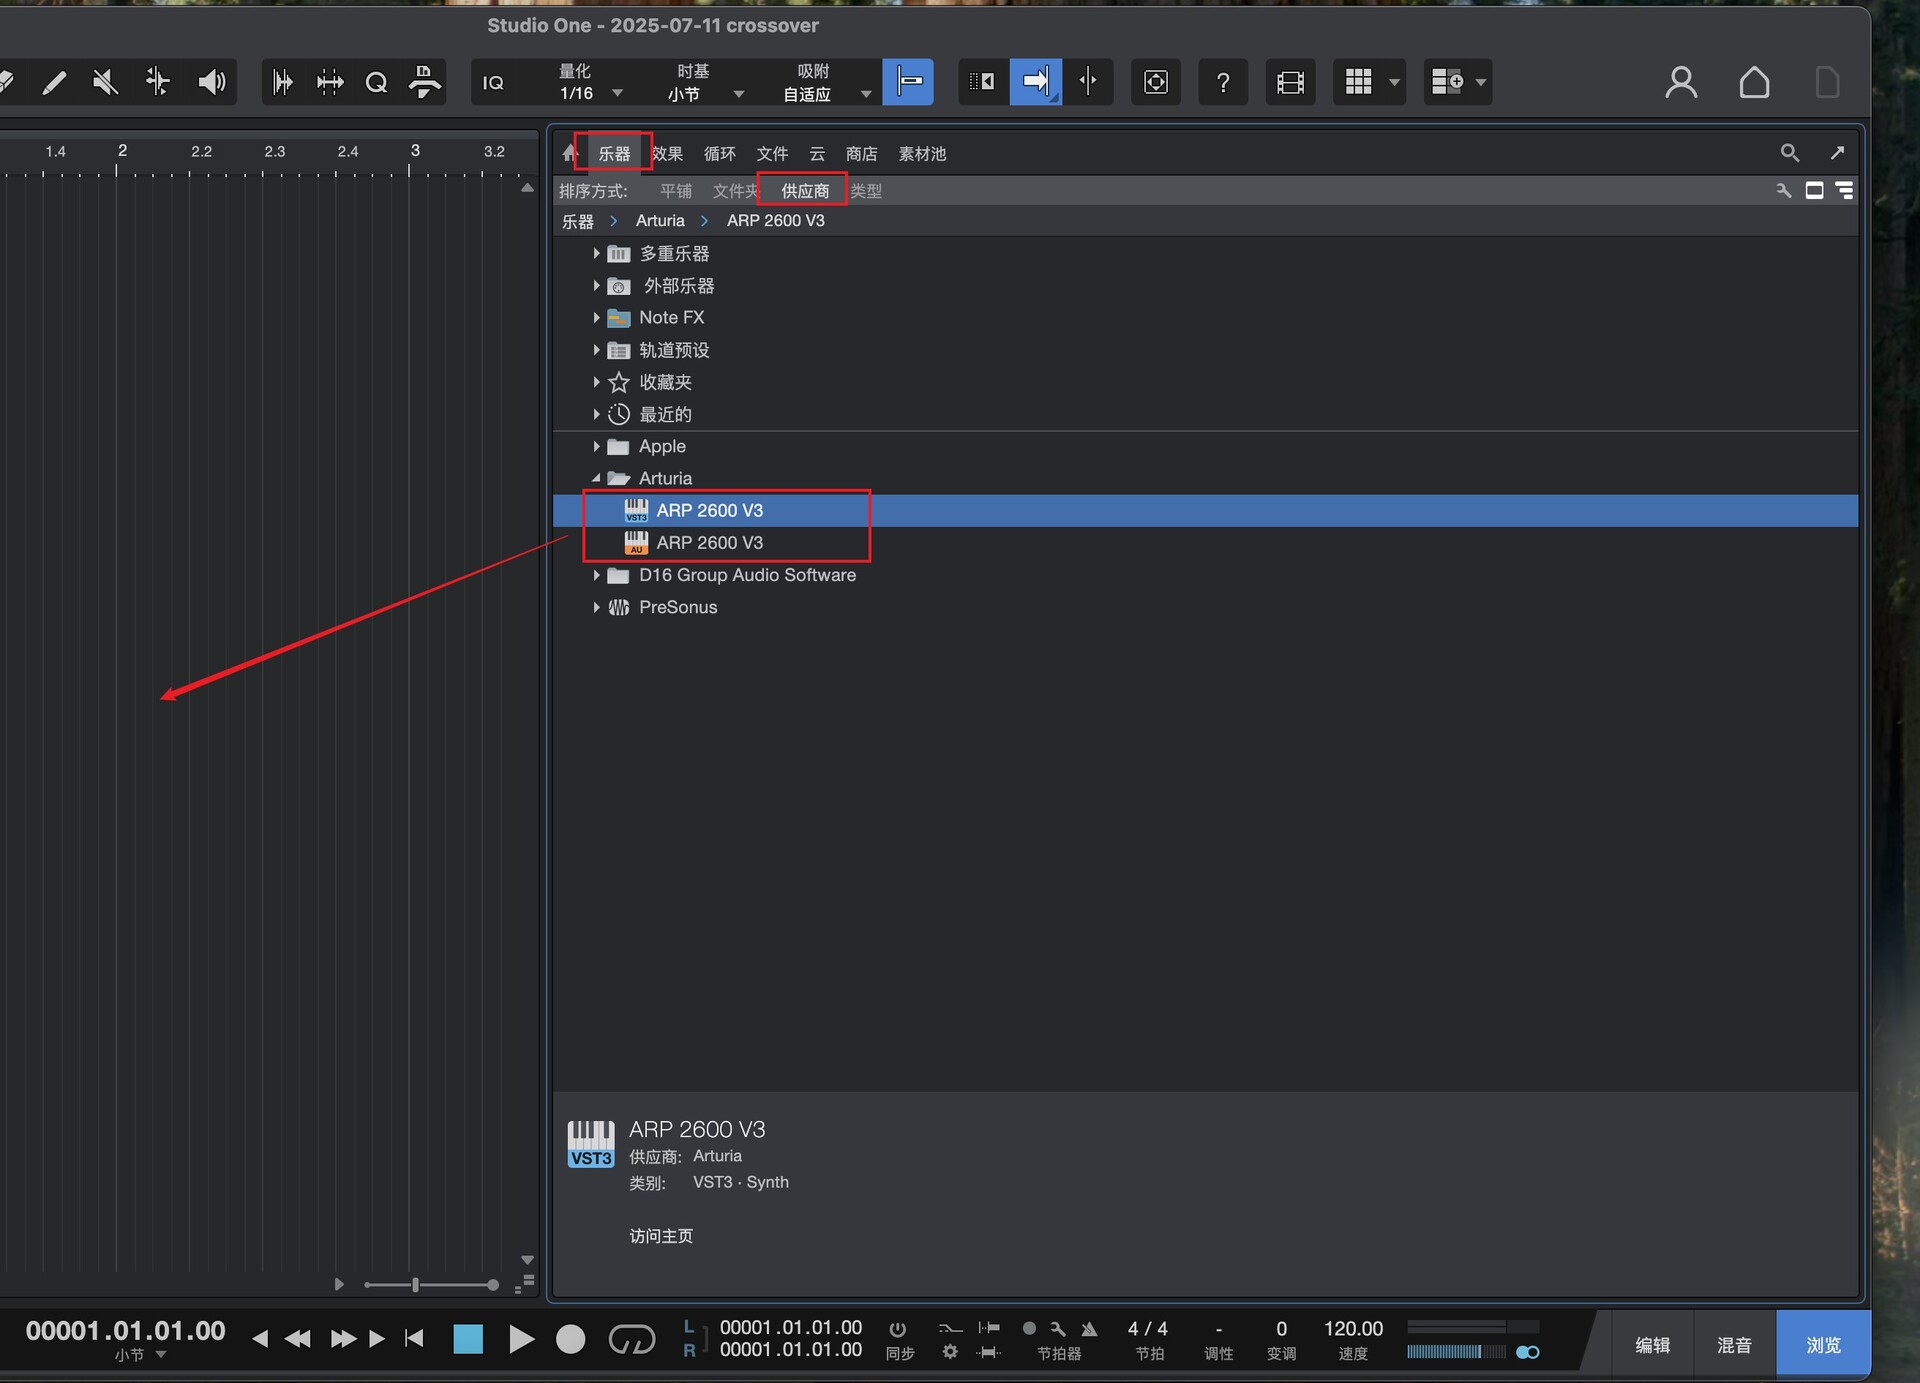Switch to the 循环 tab
Screen dimensions: 1920x1383
(x=719, y=153)
